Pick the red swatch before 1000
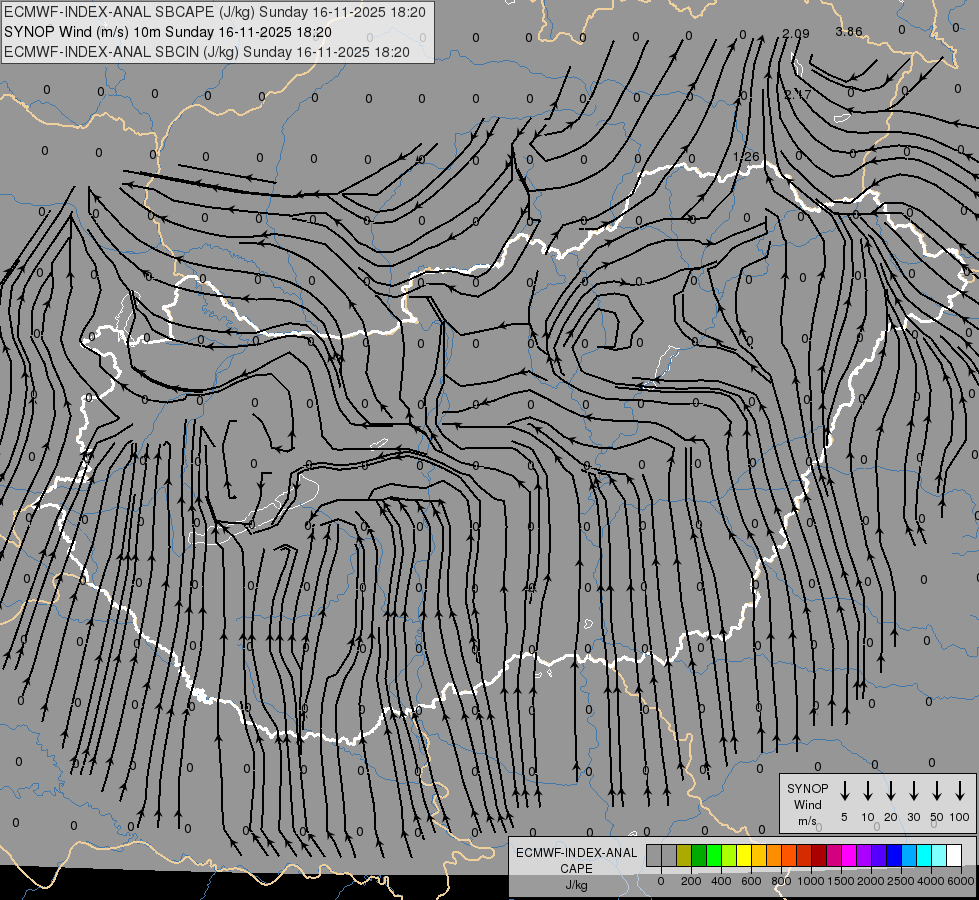This screenshot has height=900, width=979. click(x=804, y=855)
